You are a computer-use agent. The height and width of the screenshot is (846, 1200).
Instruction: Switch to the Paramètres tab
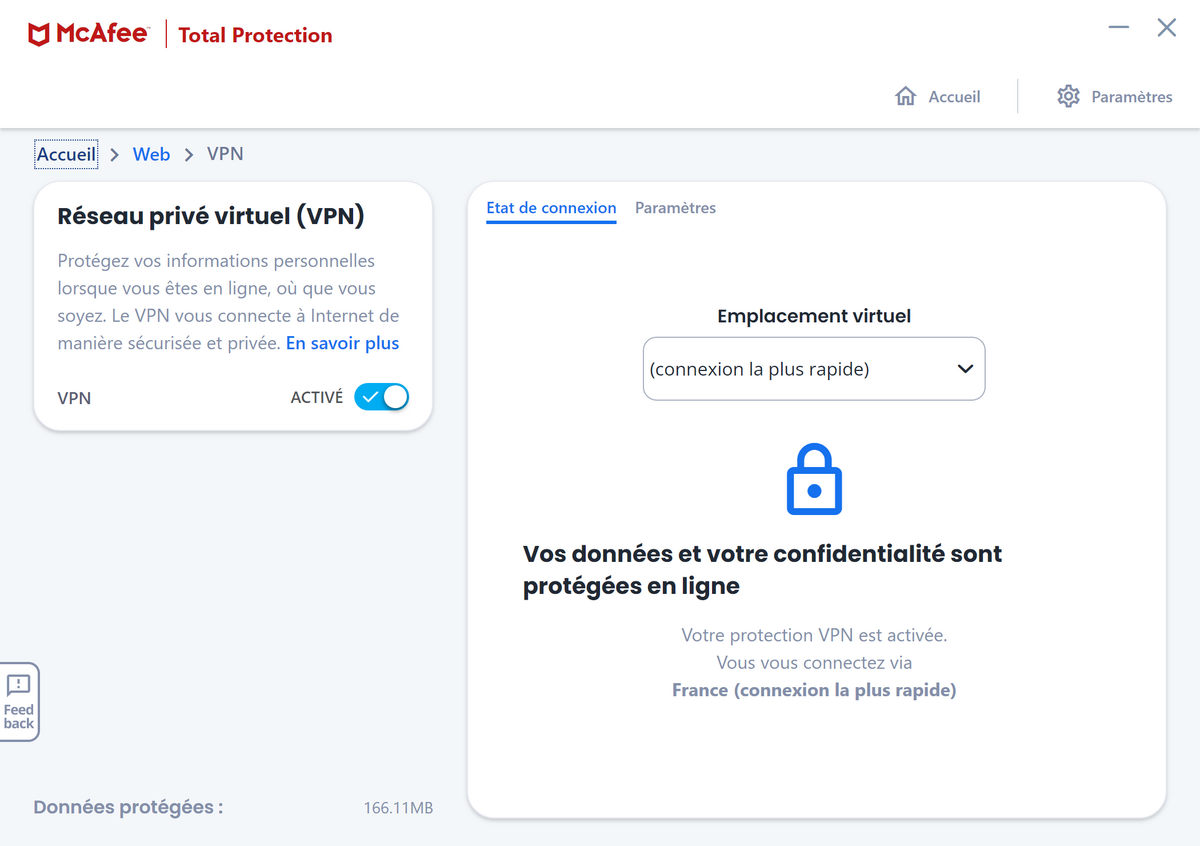(x=675, y=208)
